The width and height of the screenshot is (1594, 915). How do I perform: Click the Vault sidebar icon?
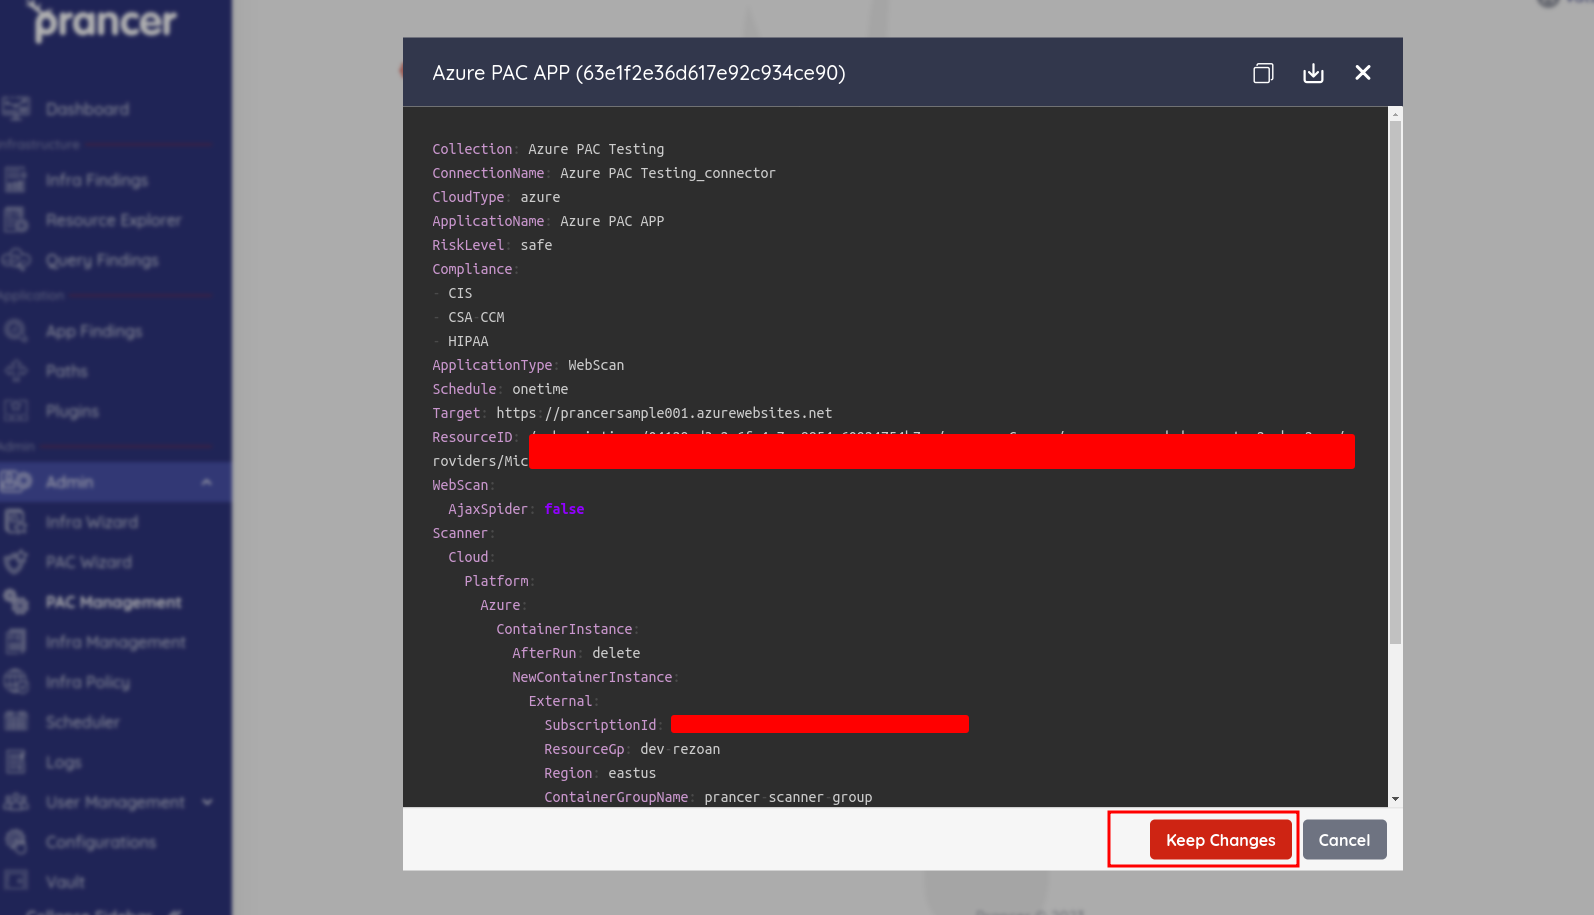[x=16, y=881]
